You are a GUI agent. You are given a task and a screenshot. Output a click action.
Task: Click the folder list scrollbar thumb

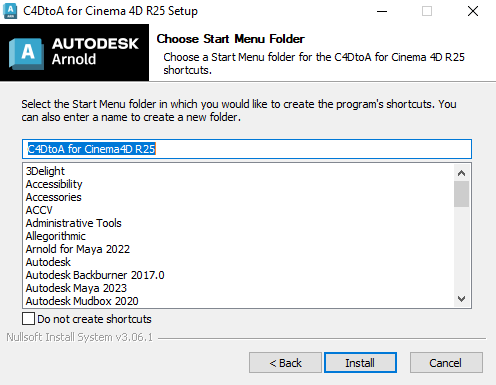click(461, 194)
